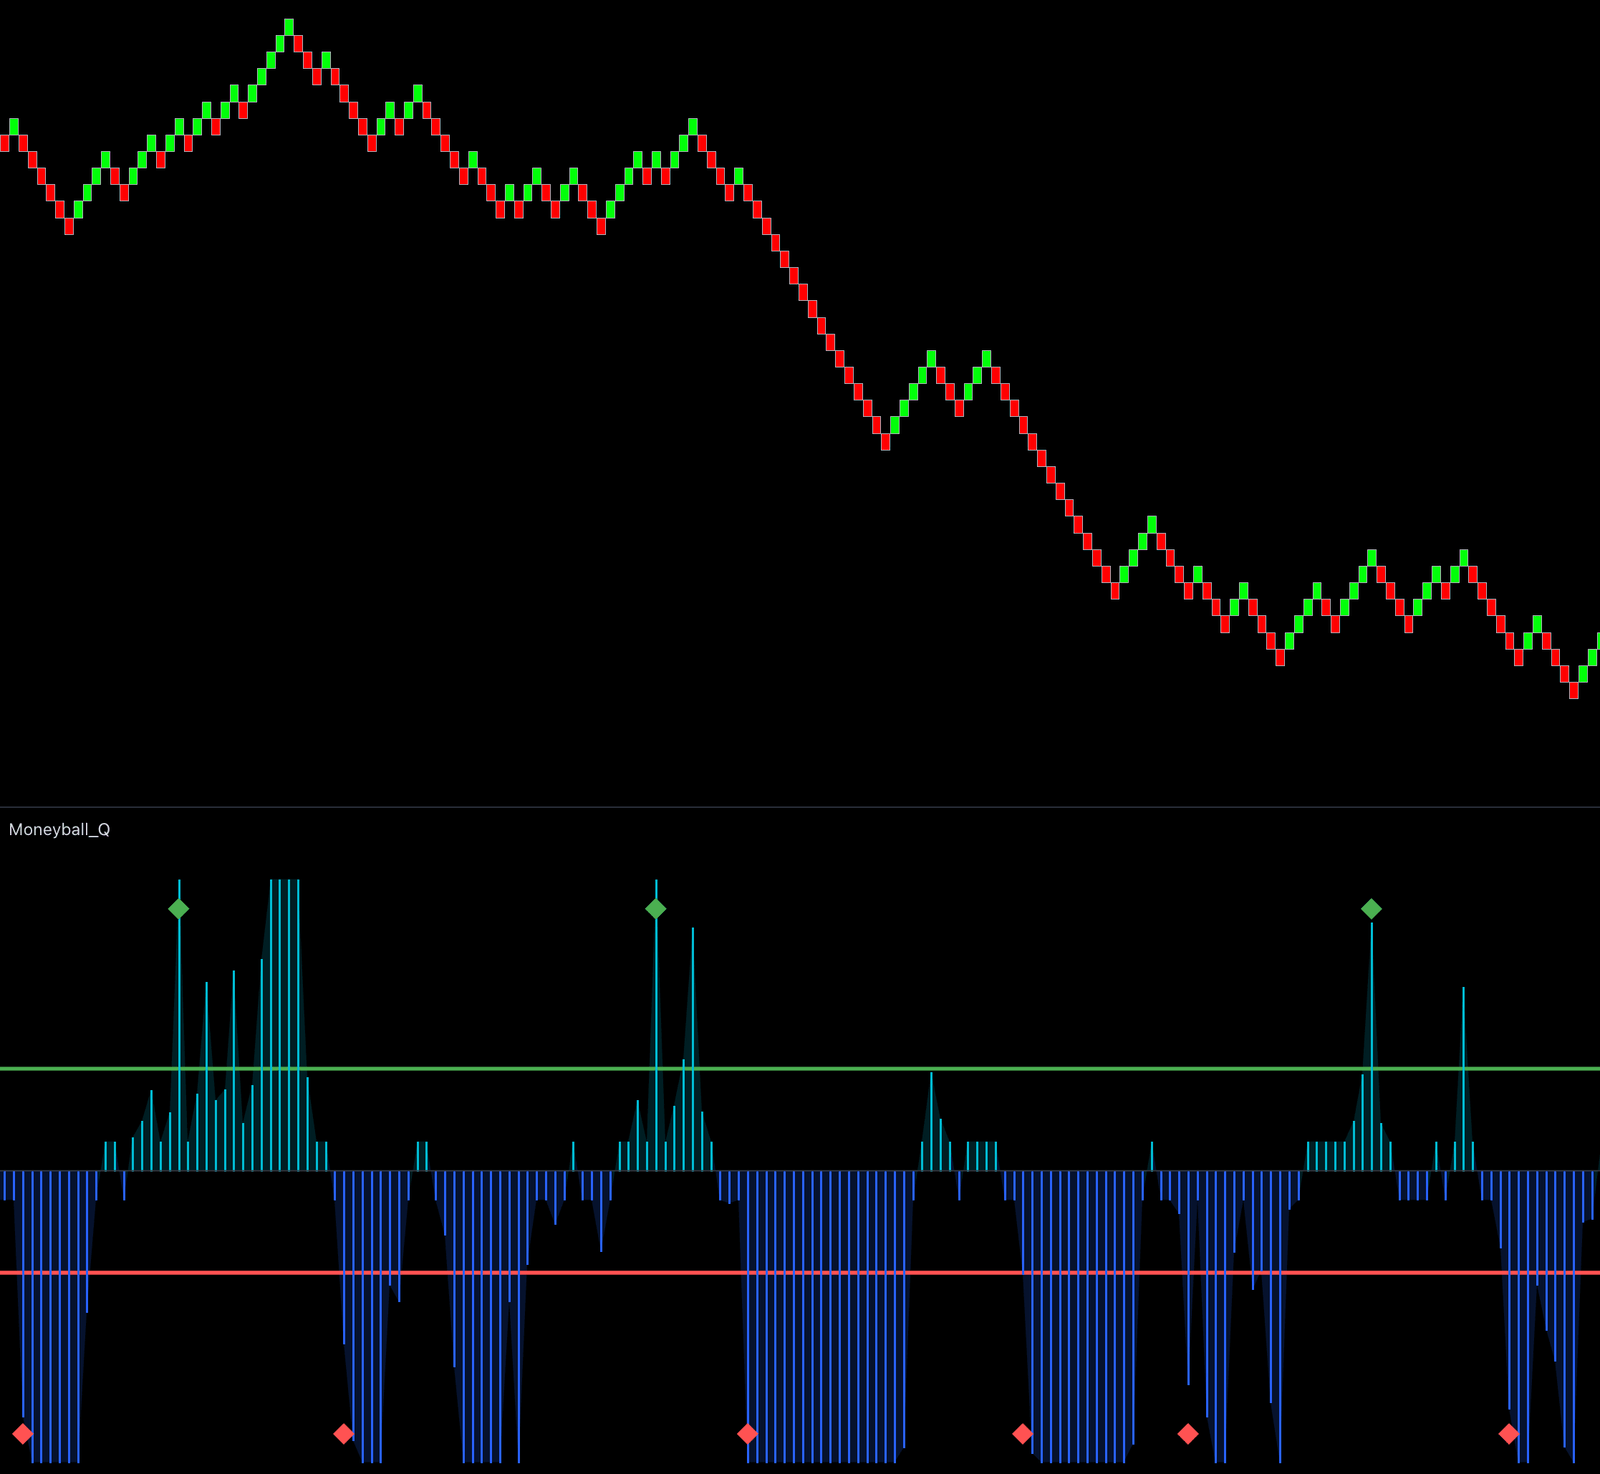
Task: Click the peak green Renko brick at chart top
Action: pyautogui.click(x=288, y=25)
